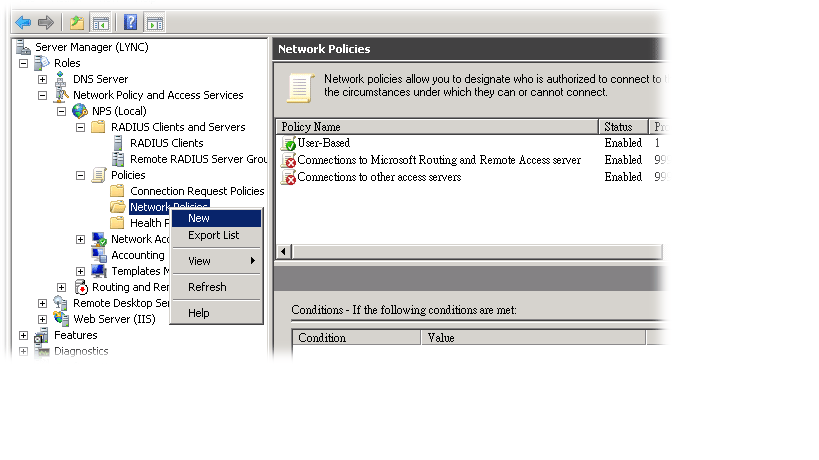Image resolution: width=819 pixels, height=460 pixels.
Task: Select RADIUS Clients tree item
Action: (166, 143)
